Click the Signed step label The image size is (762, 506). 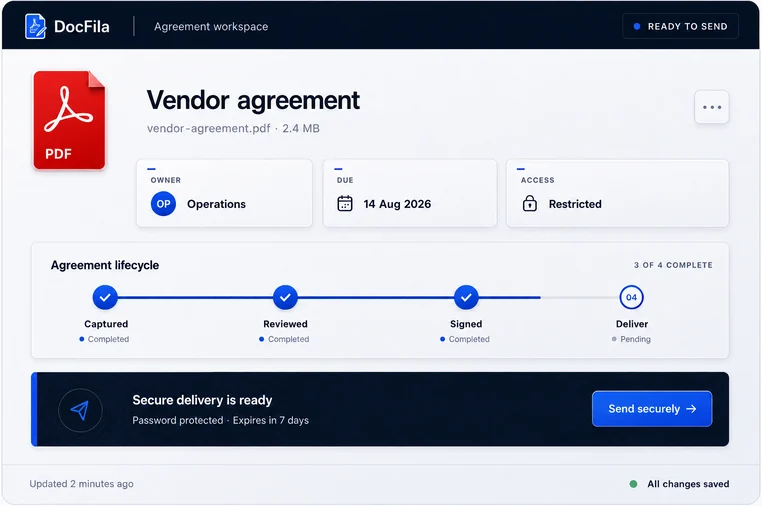[x=466, y=324]
